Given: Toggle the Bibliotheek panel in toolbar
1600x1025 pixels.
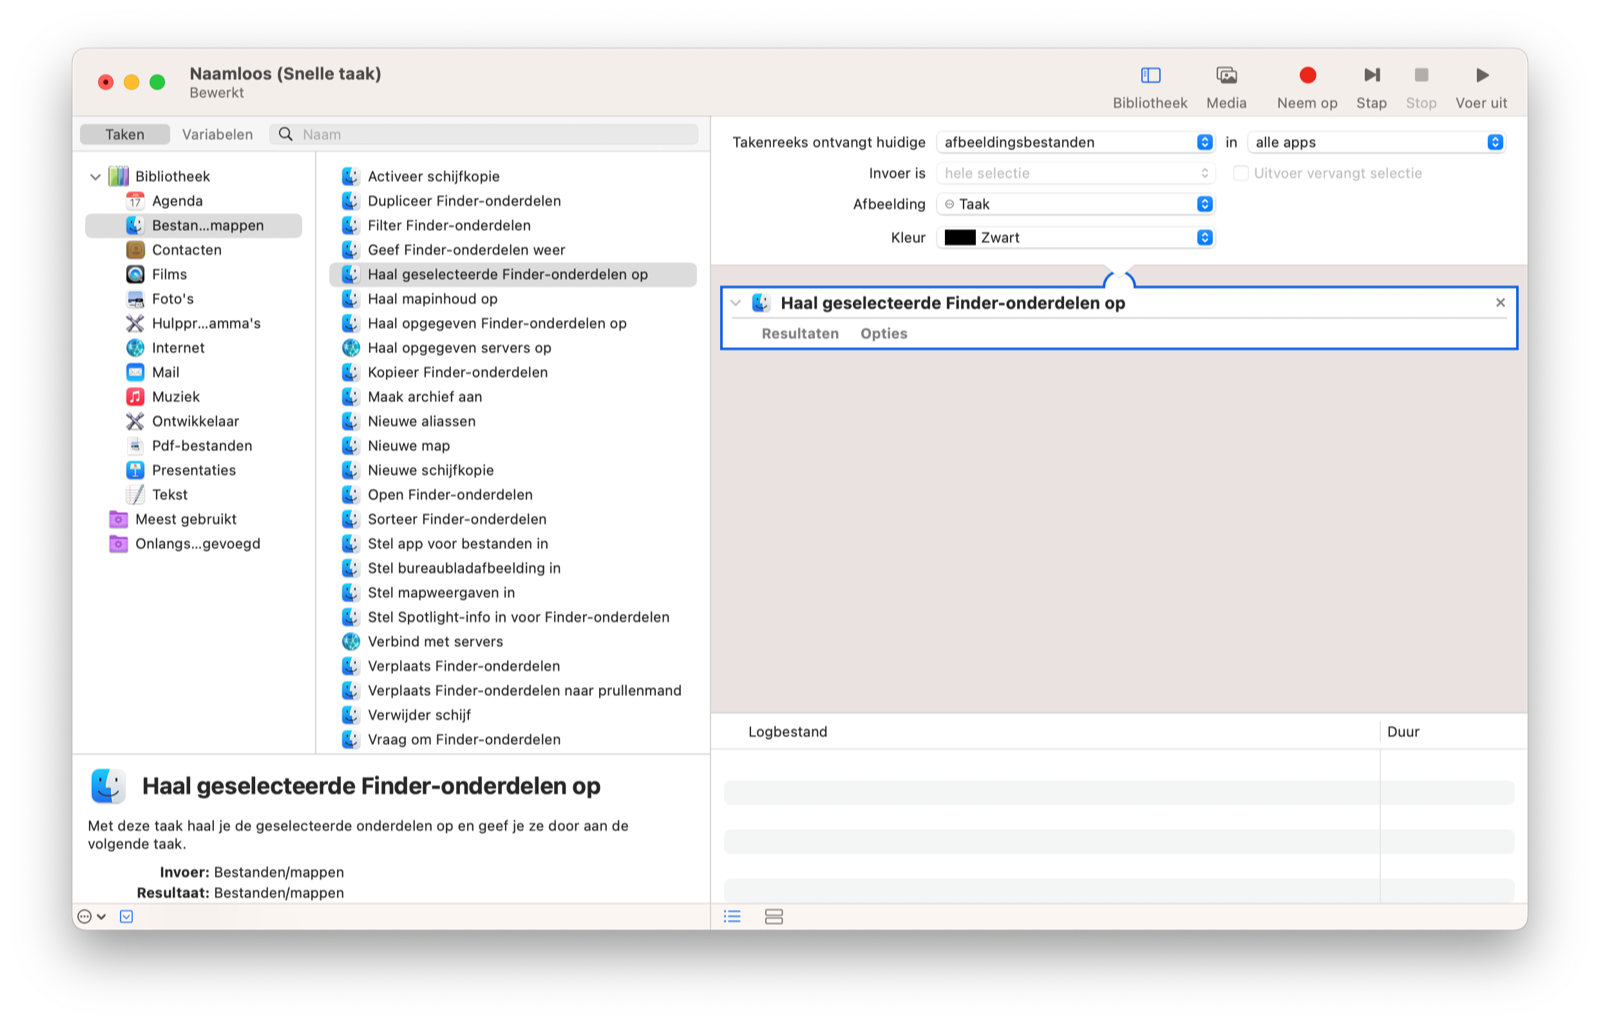Looking at the screenshot, I should coord(1150,87).
